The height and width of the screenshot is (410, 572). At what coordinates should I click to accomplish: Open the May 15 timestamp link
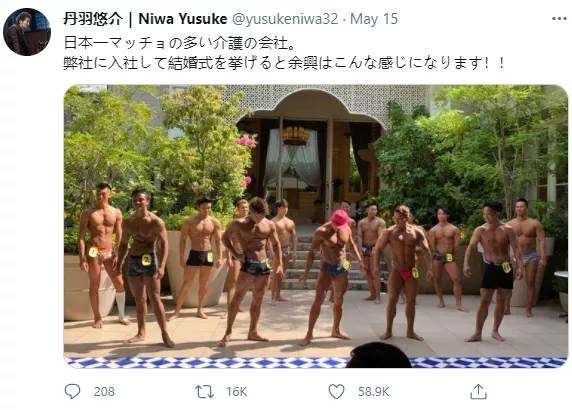[x=374, y=19]
